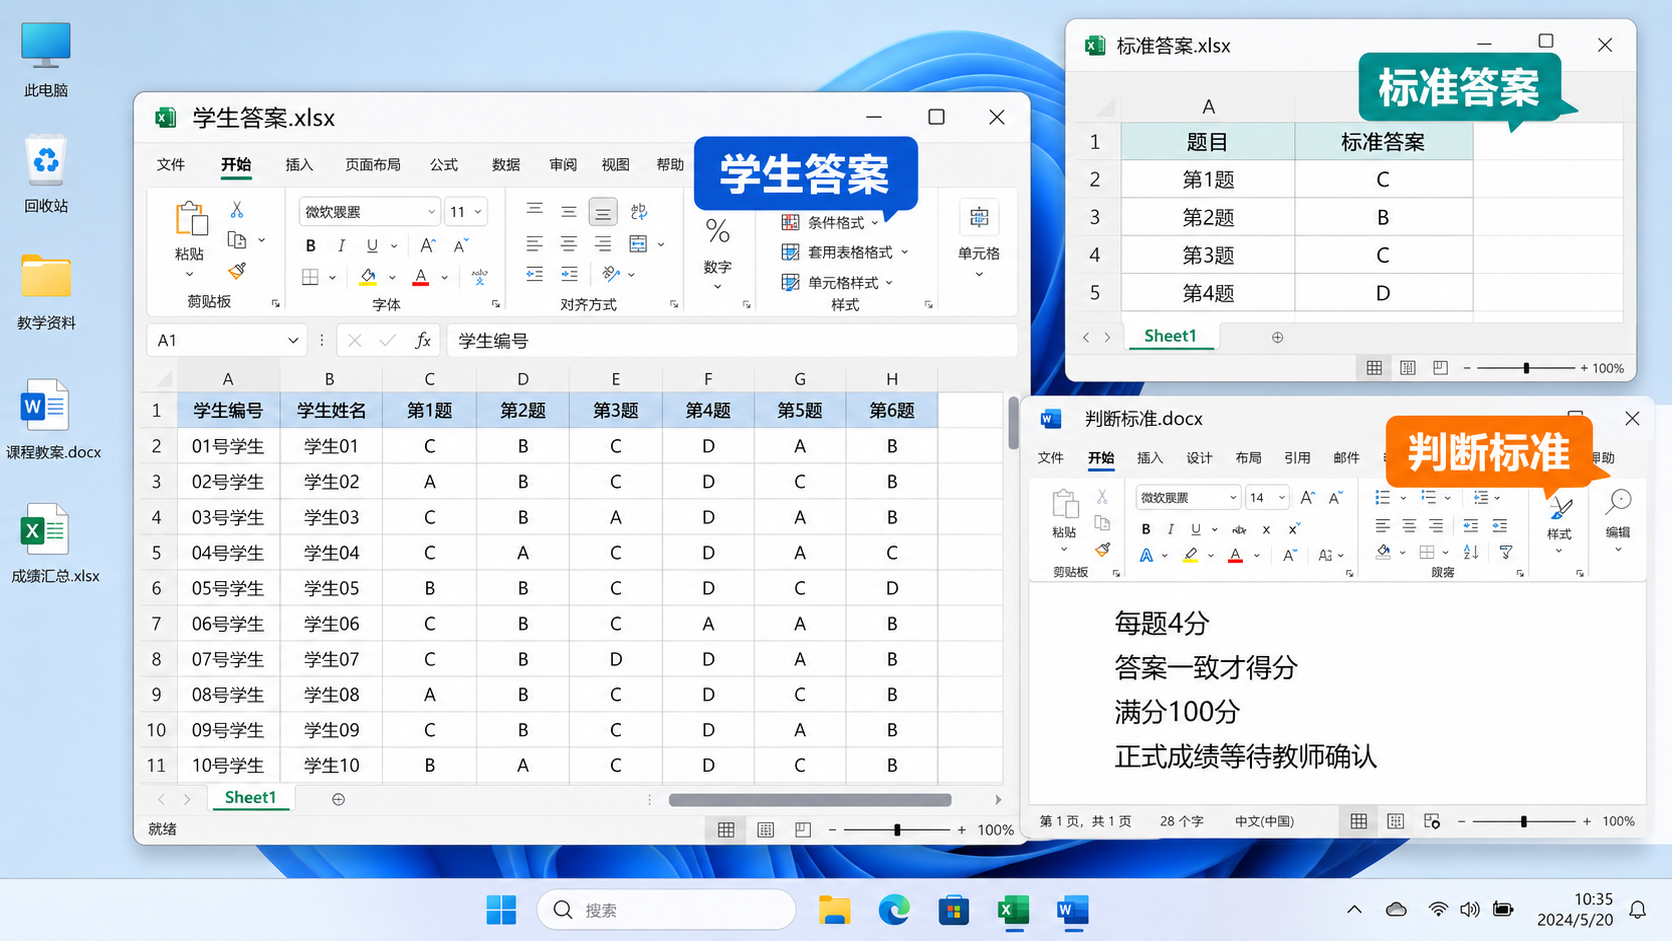Toggle Italic in 学生答案.xlsx ribbon
Viewport: 1672px width, 941px height.
tap(341, 246)
